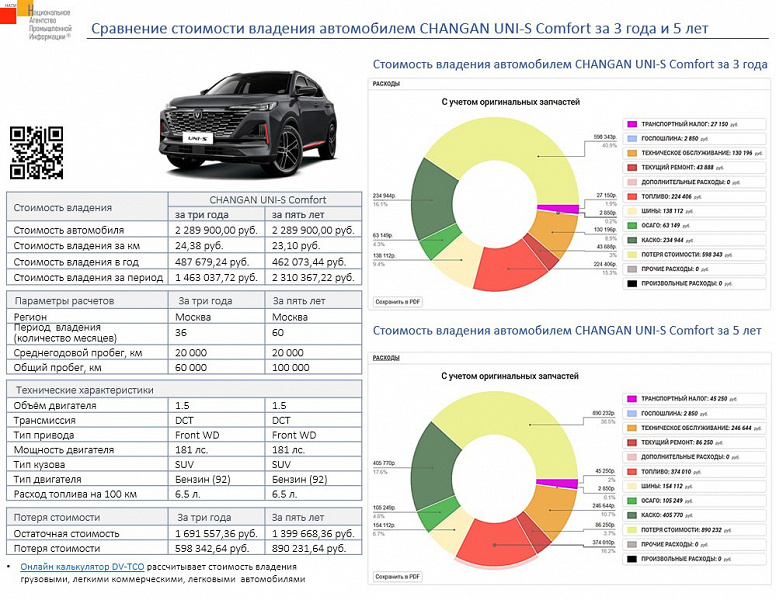
Task: Click the cream Шины 154 112 swatch
Action: pos(632,486)
